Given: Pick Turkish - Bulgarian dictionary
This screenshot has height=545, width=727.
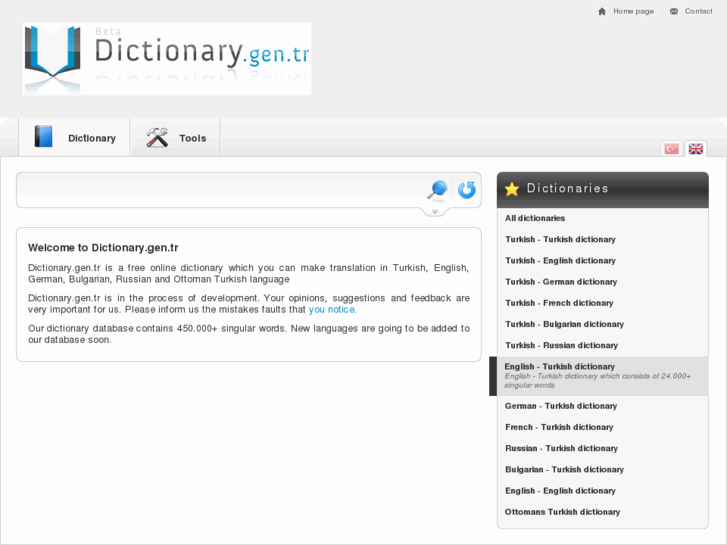Looking at the screenshot, I should point(564,324).
